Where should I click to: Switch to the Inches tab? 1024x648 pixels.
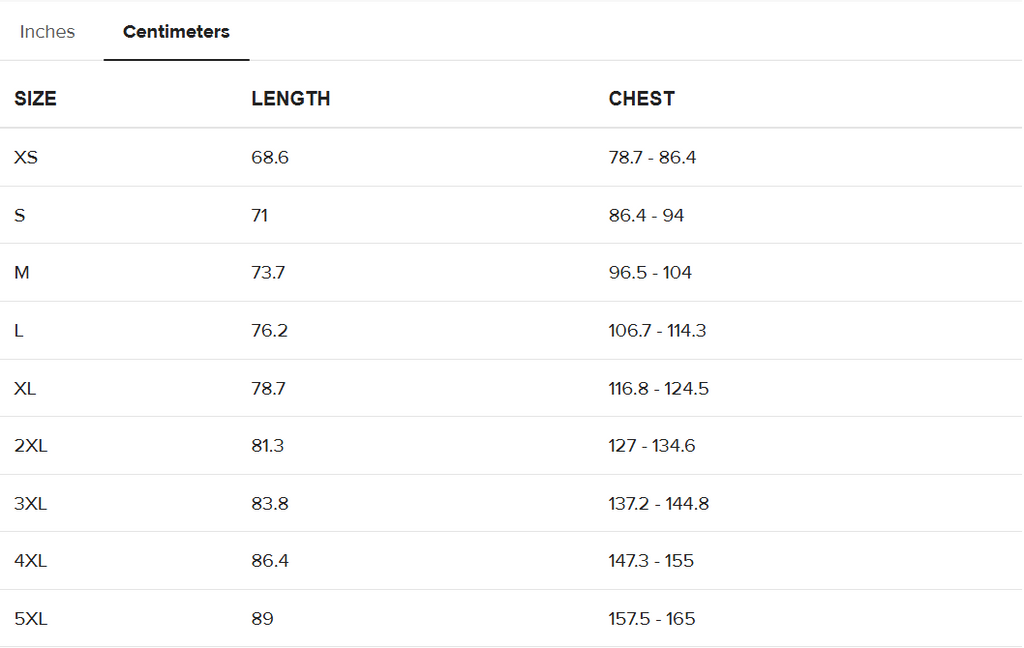(x=47, y=32)
